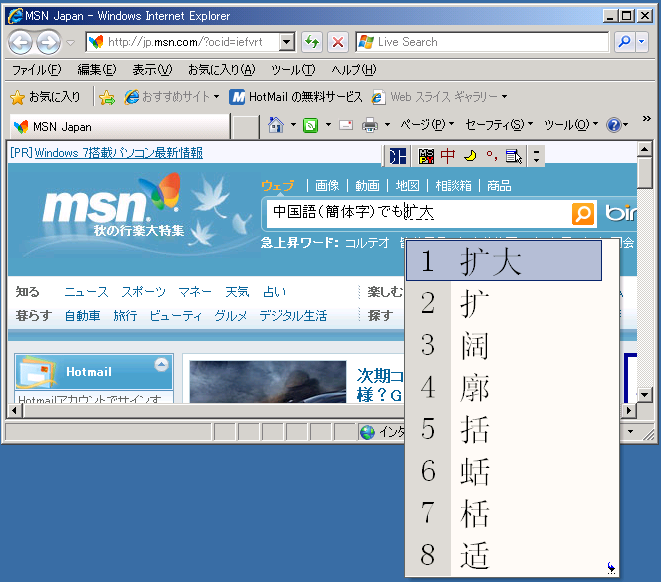This screenshot has height=582, width=661.
Task: Open the お気に入り(A) menu
Action: pyautogui.click(x=221, y=70)
